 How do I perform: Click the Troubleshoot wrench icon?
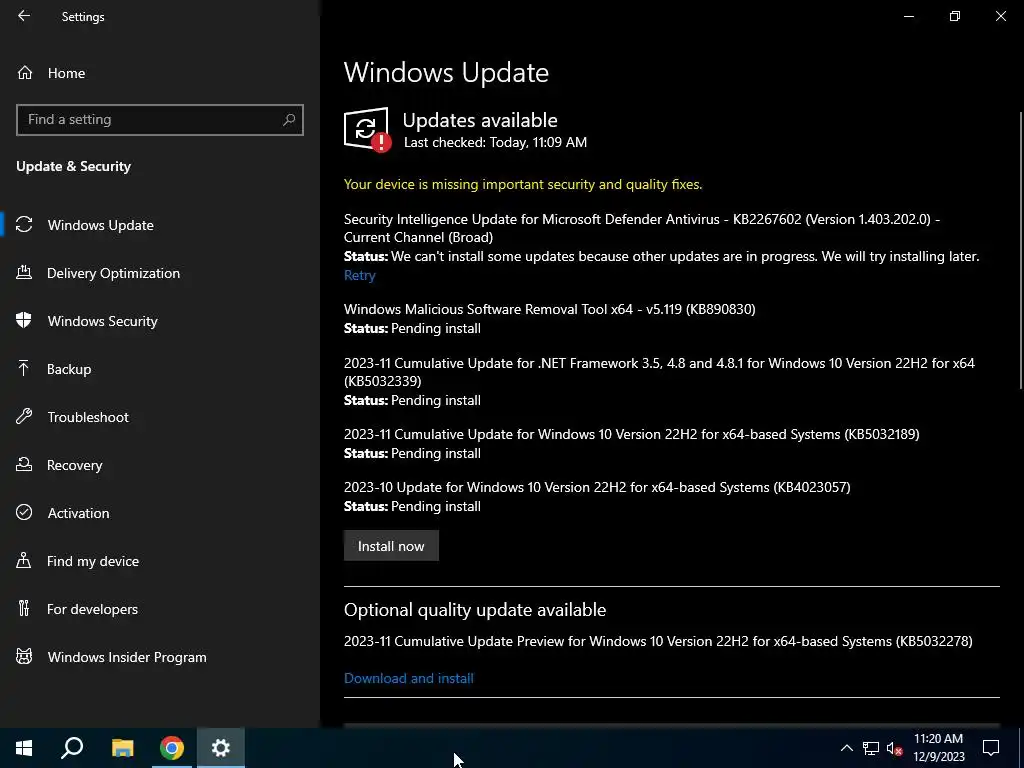(x=24, y=417)
